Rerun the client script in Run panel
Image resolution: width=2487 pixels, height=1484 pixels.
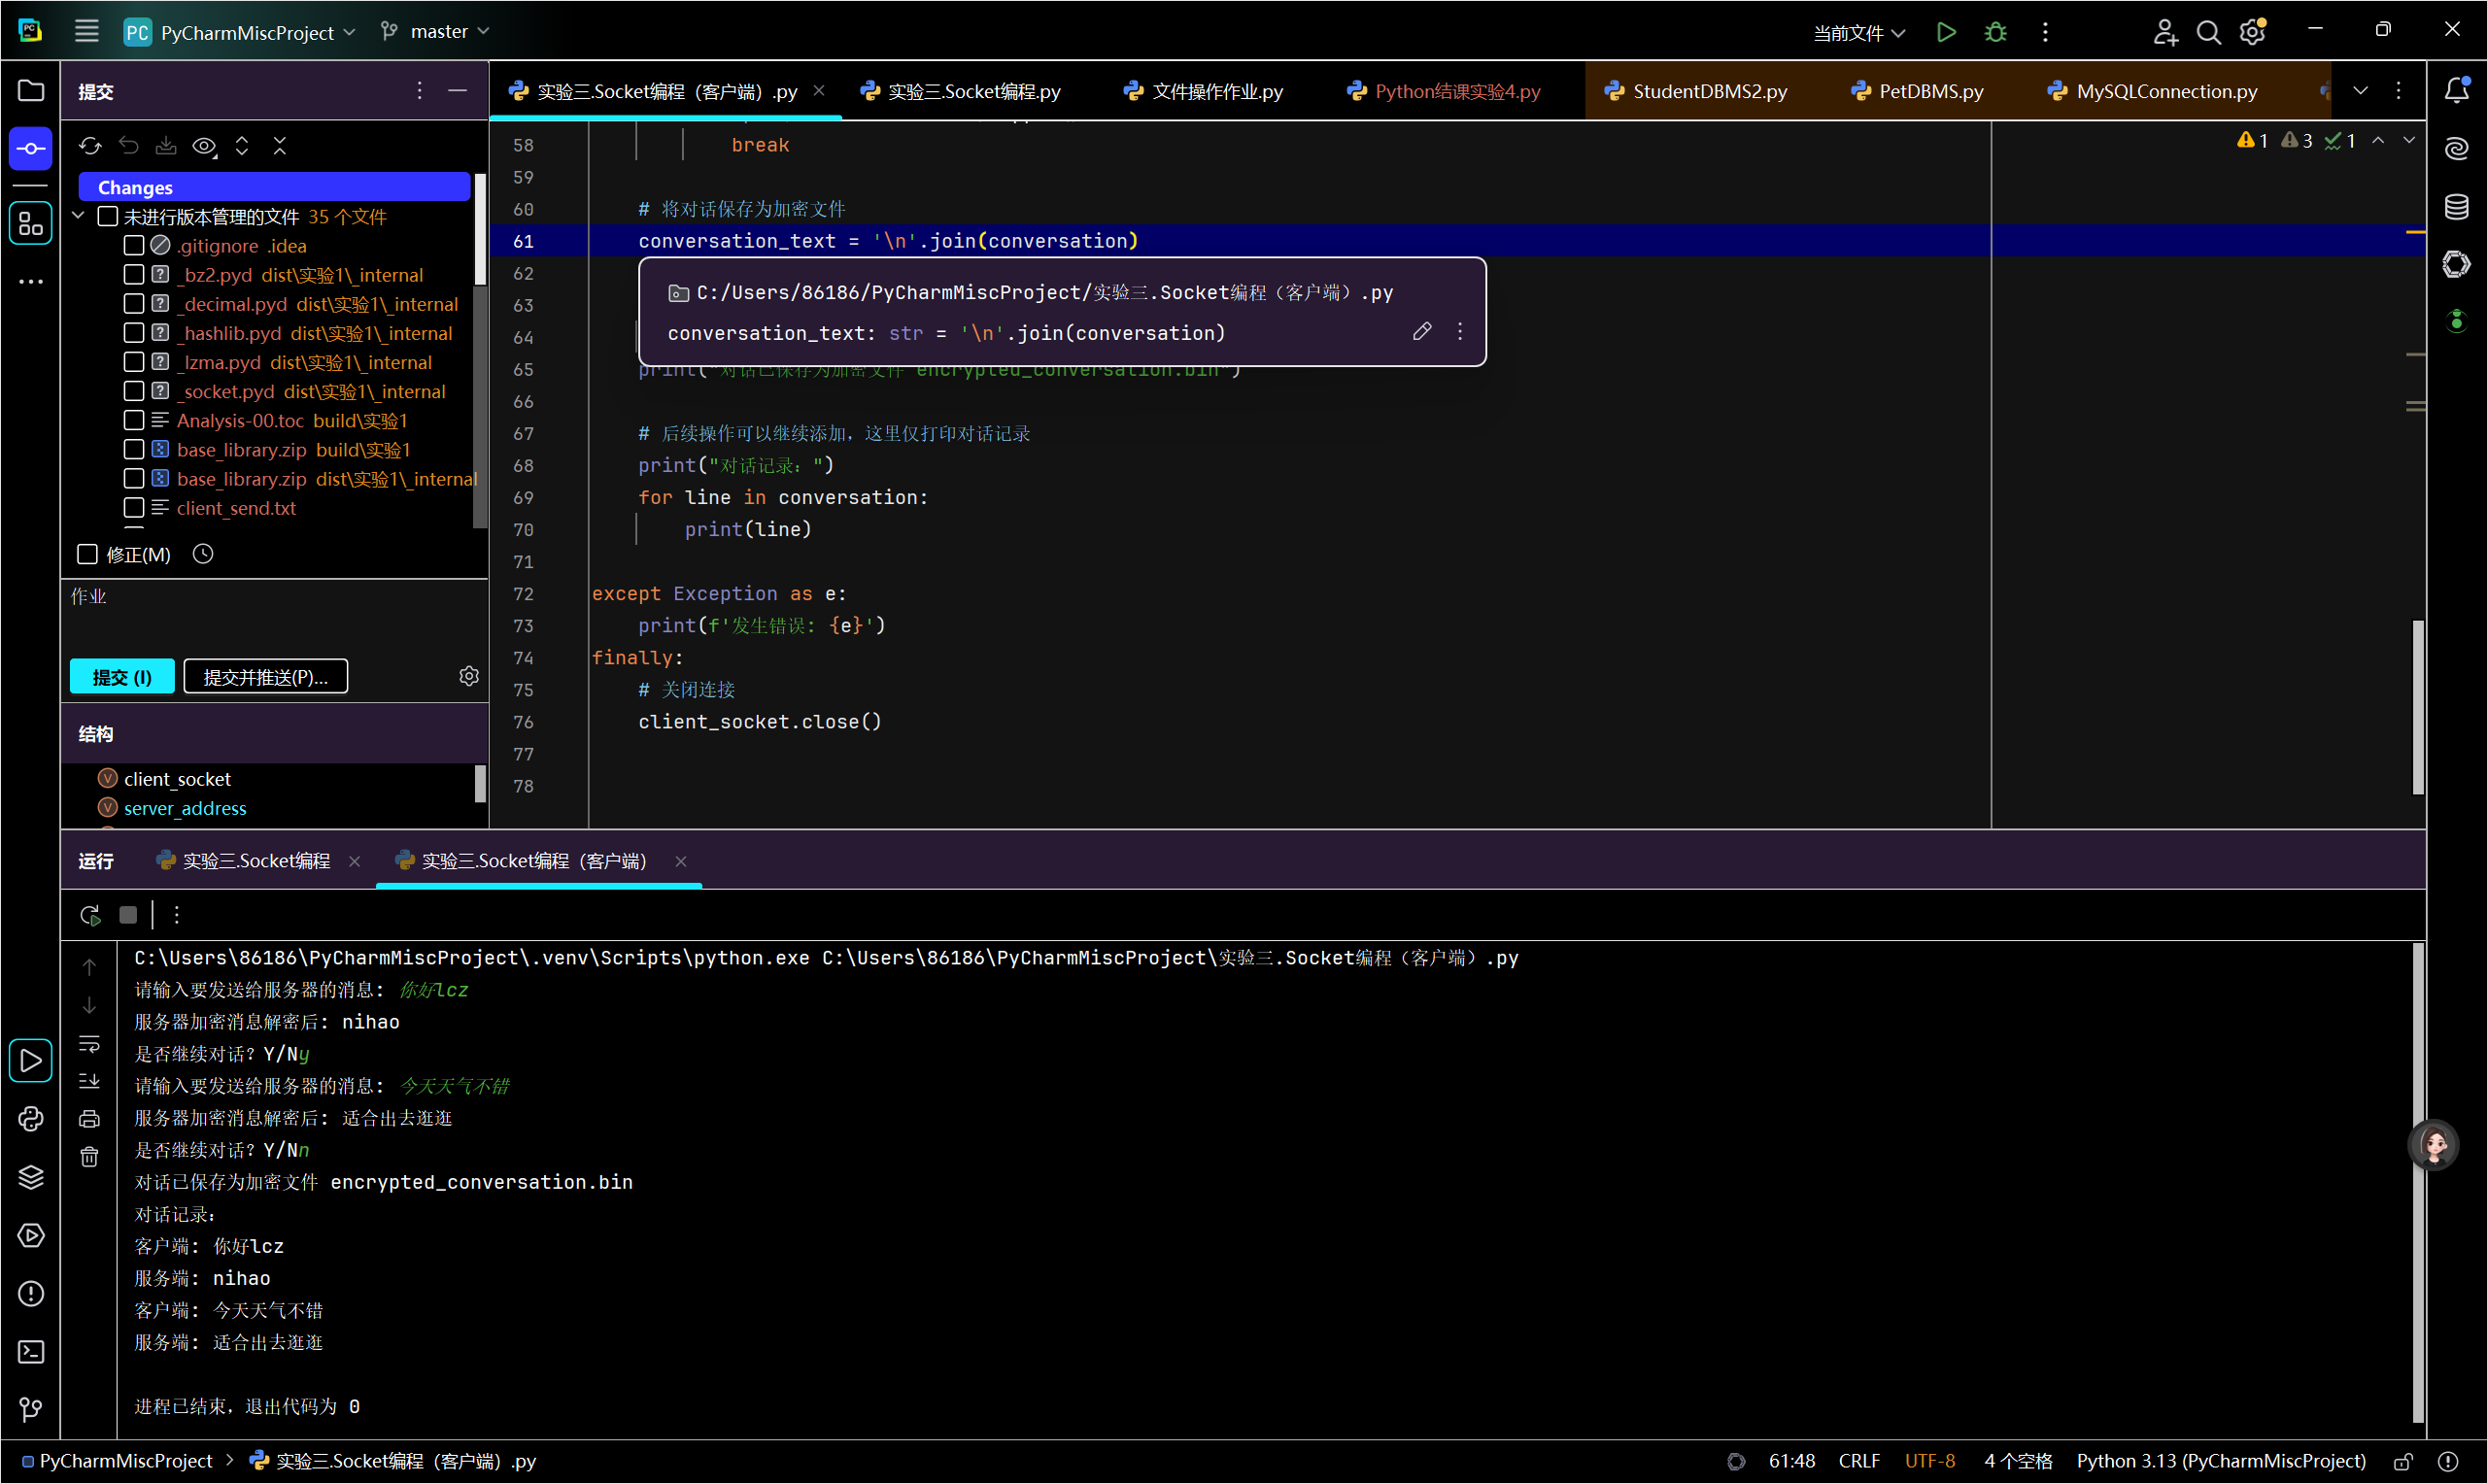tap(90, 915)
